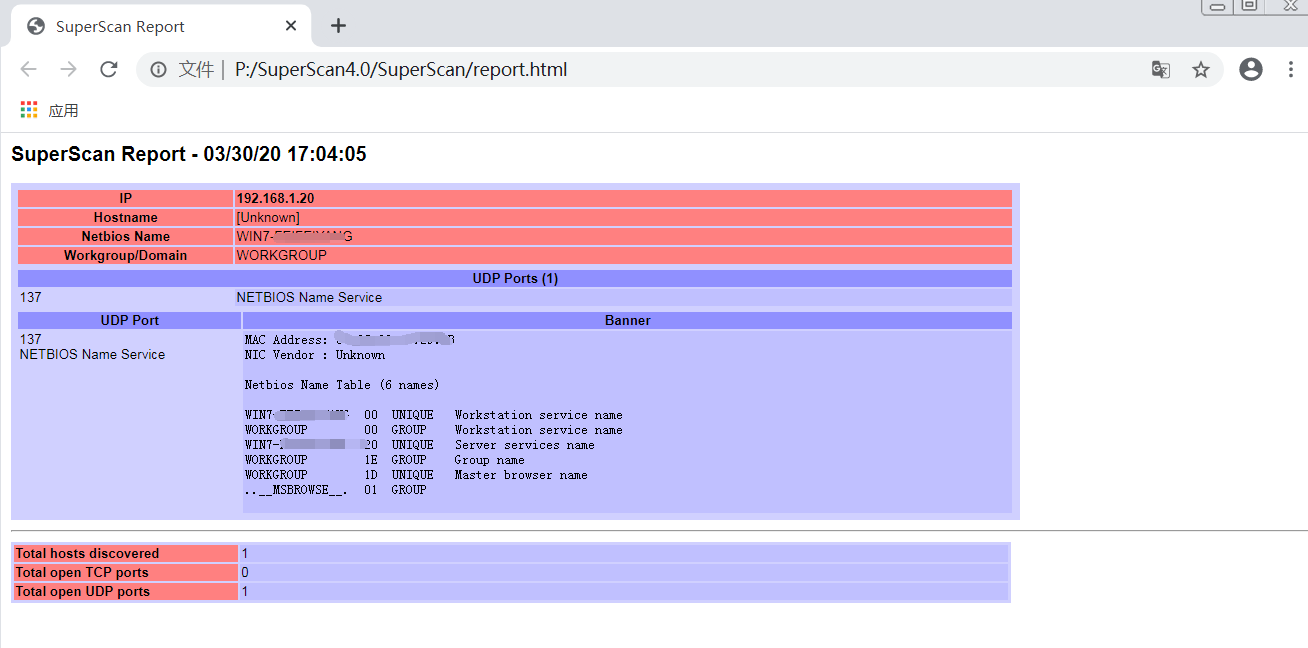Click the [Unknown] hostname value
The image size is (1308, 648).
pos(268,218)
